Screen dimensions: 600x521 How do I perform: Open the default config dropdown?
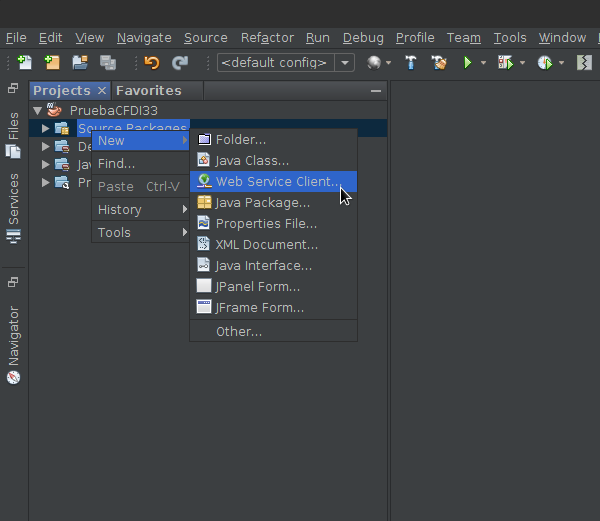coord(344,62)
